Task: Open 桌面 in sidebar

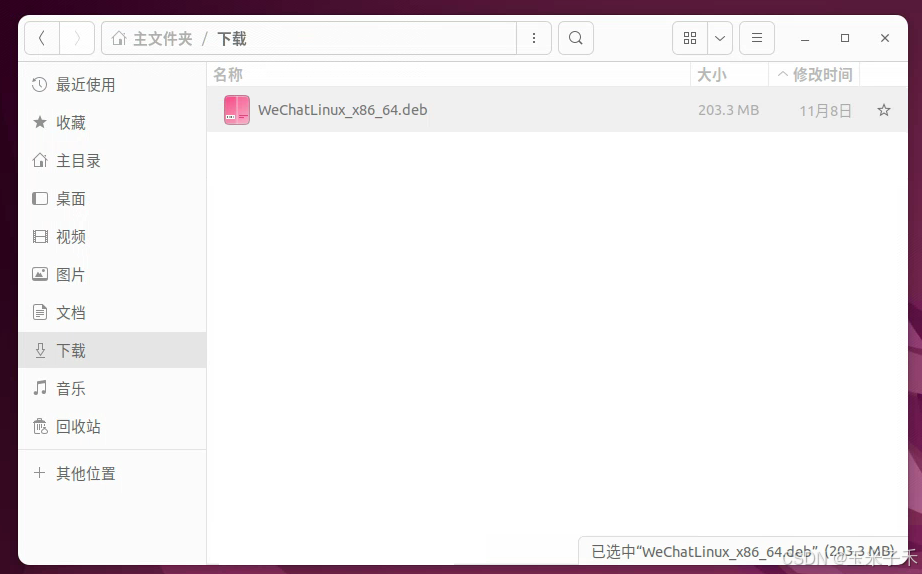Action: click(x=112, y=199)
